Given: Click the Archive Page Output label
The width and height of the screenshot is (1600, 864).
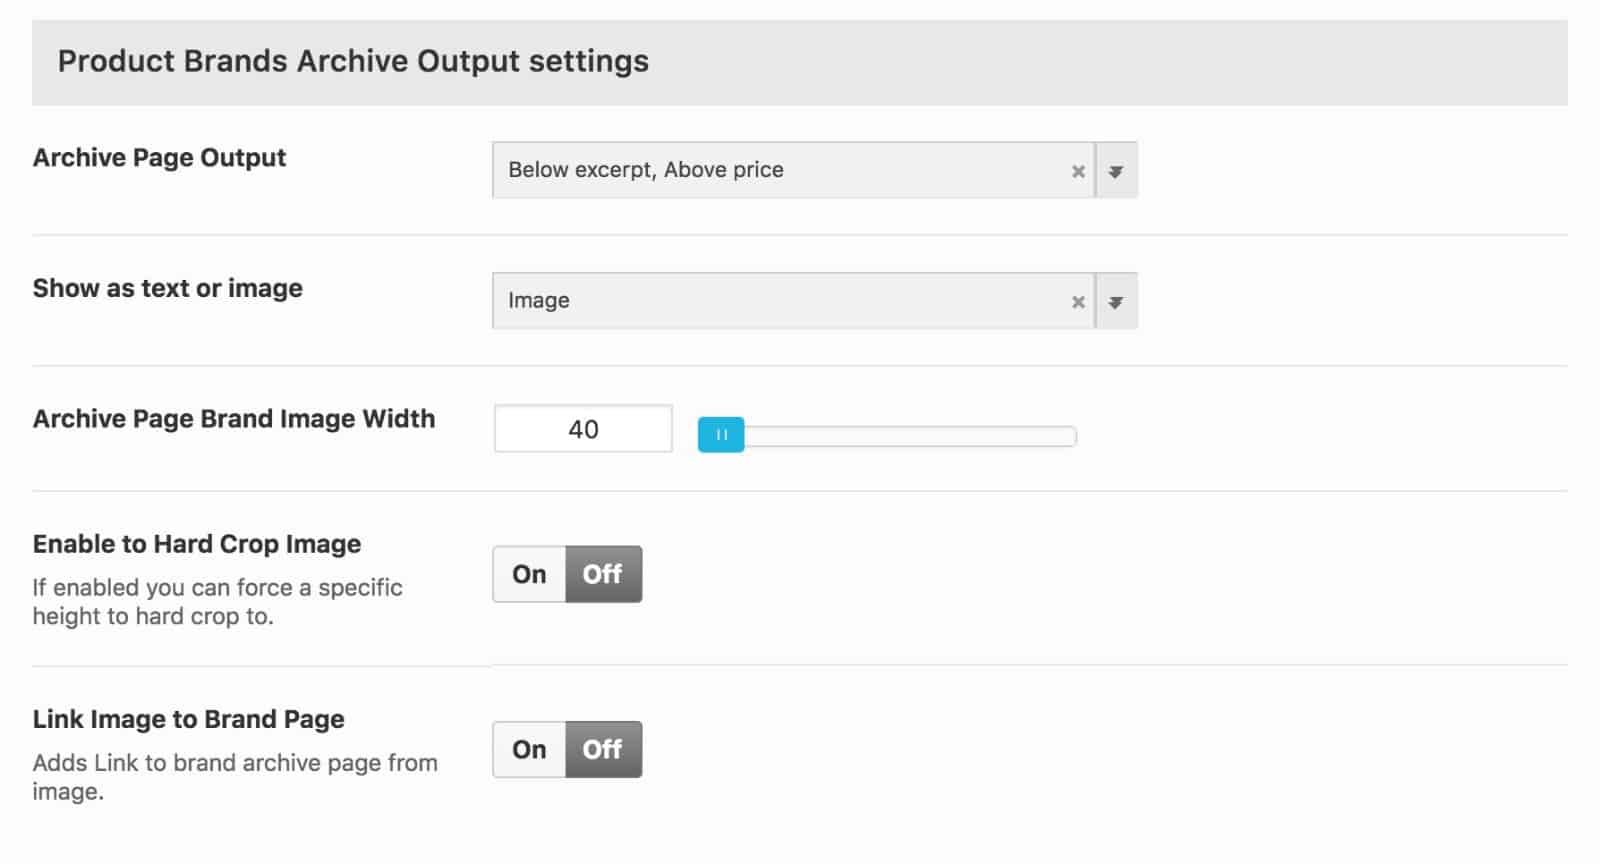Looking at the screenshot, I should click(x=159, y=158).
